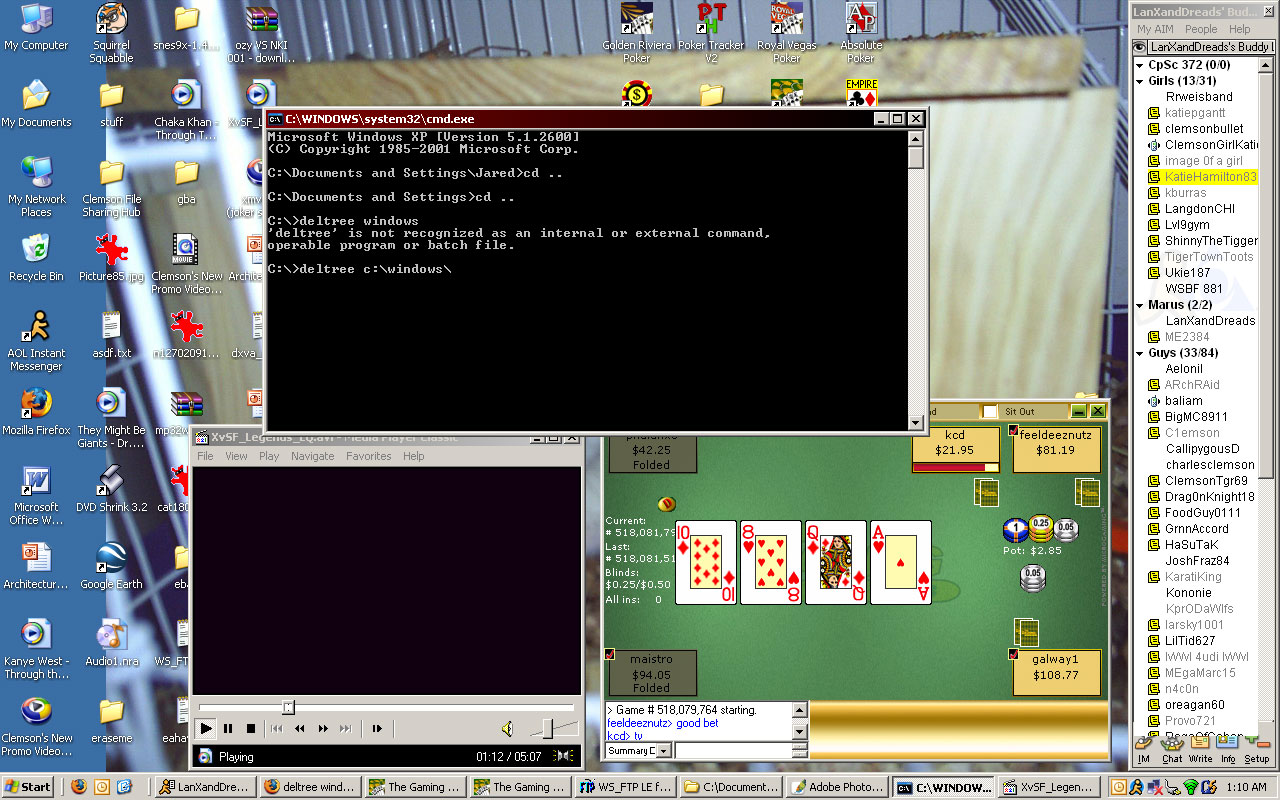Step one frame forward in Media Player
The height and width of the screenshot is (800, 1280).
point(377,729)
